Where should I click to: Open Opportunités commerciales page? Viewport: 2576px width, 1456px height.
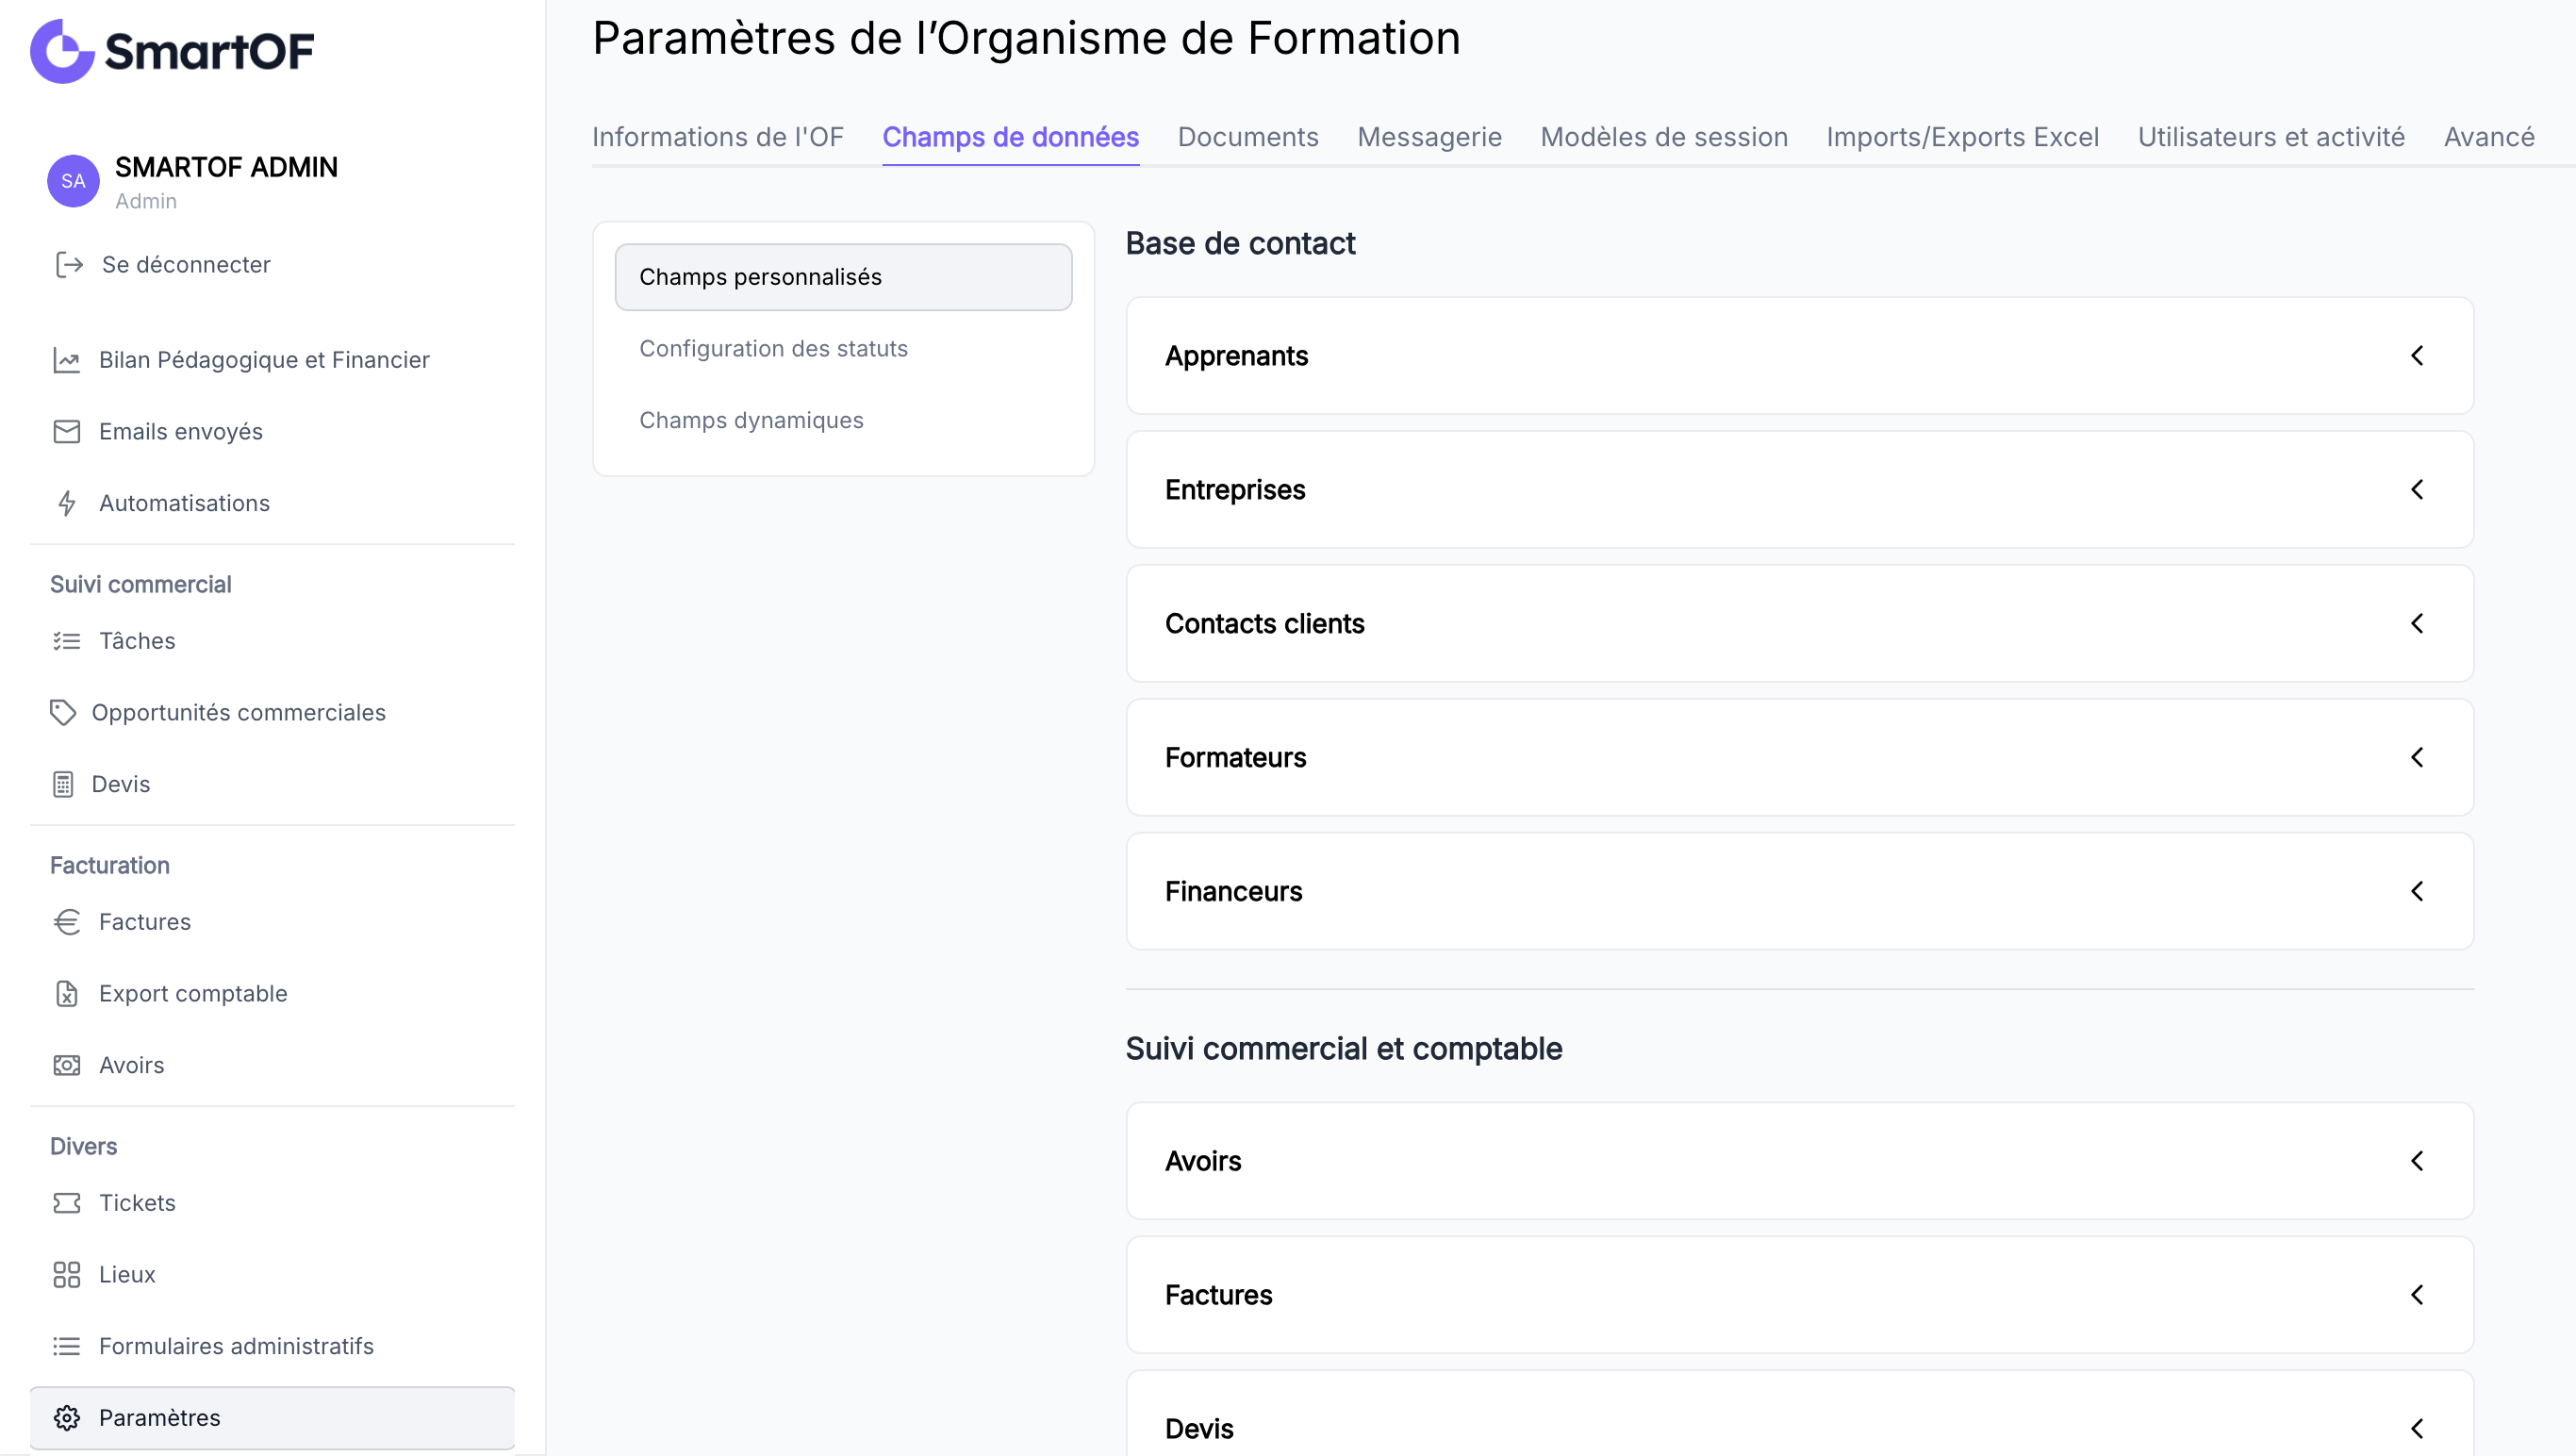pos(239,712)
